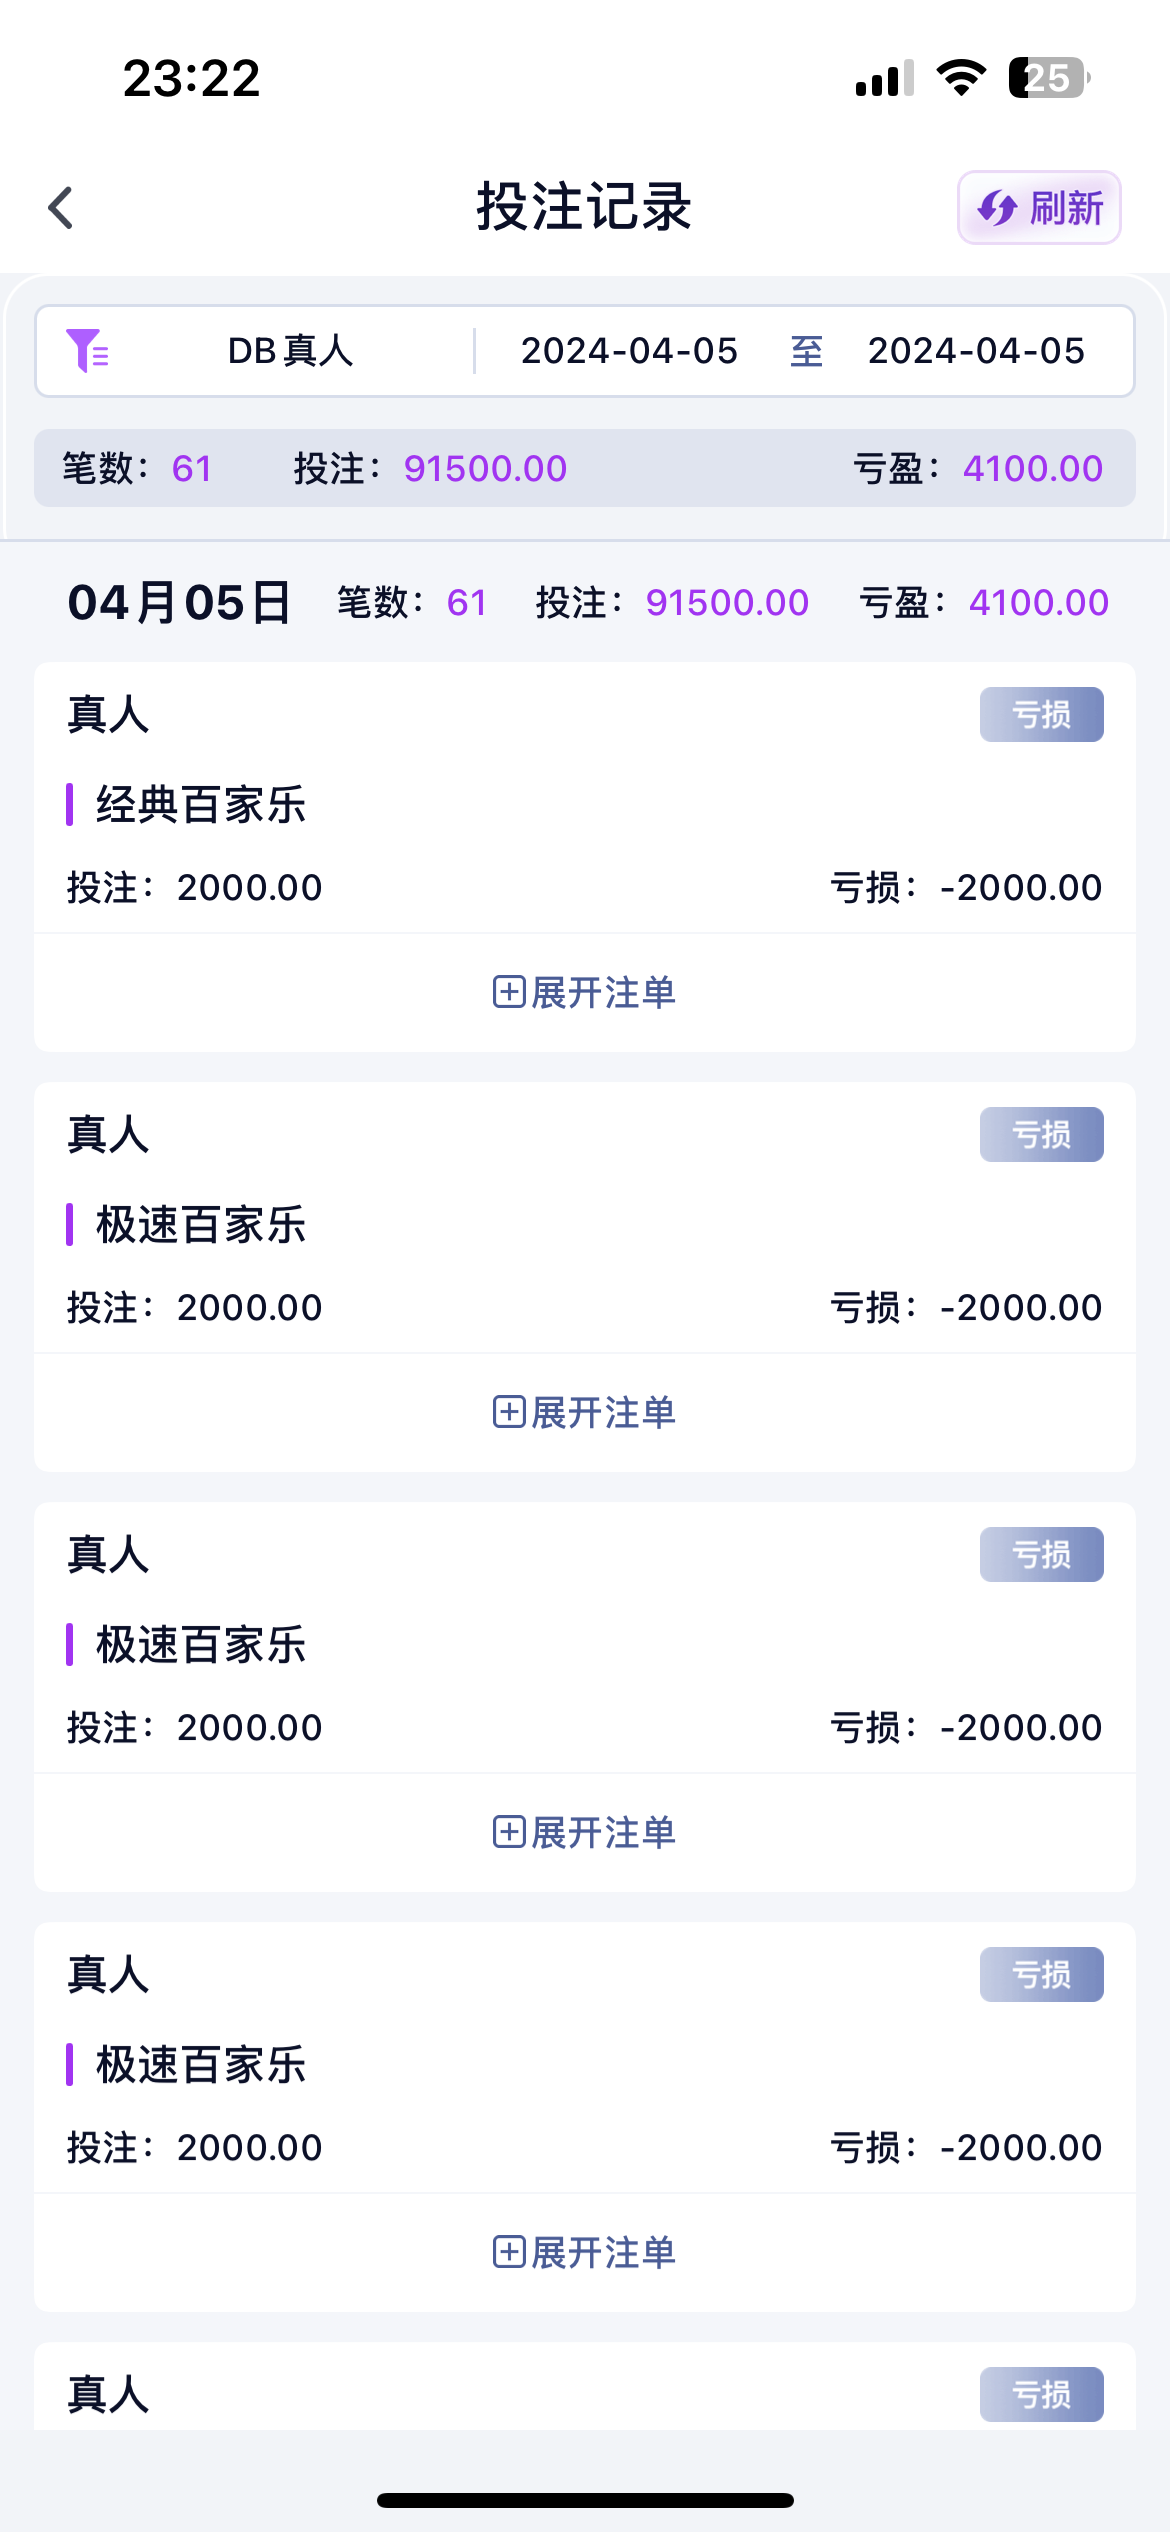Tap the refresh lightning icon
Image resolution: width=1170 pixels, height=2532 pixels.
997,208
